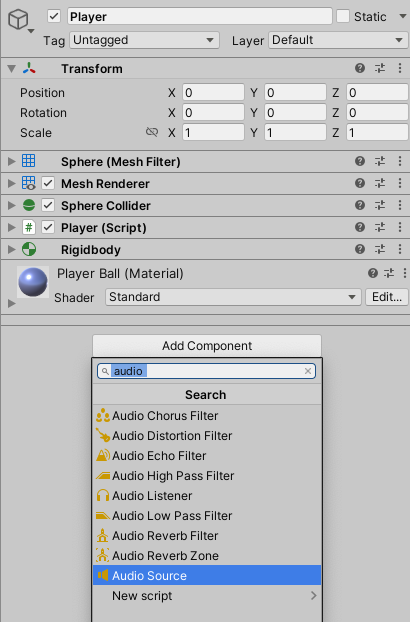Expand the Player Ball material properties
The width and height of the screenshot is (410, 622).
tap(11, 303)
